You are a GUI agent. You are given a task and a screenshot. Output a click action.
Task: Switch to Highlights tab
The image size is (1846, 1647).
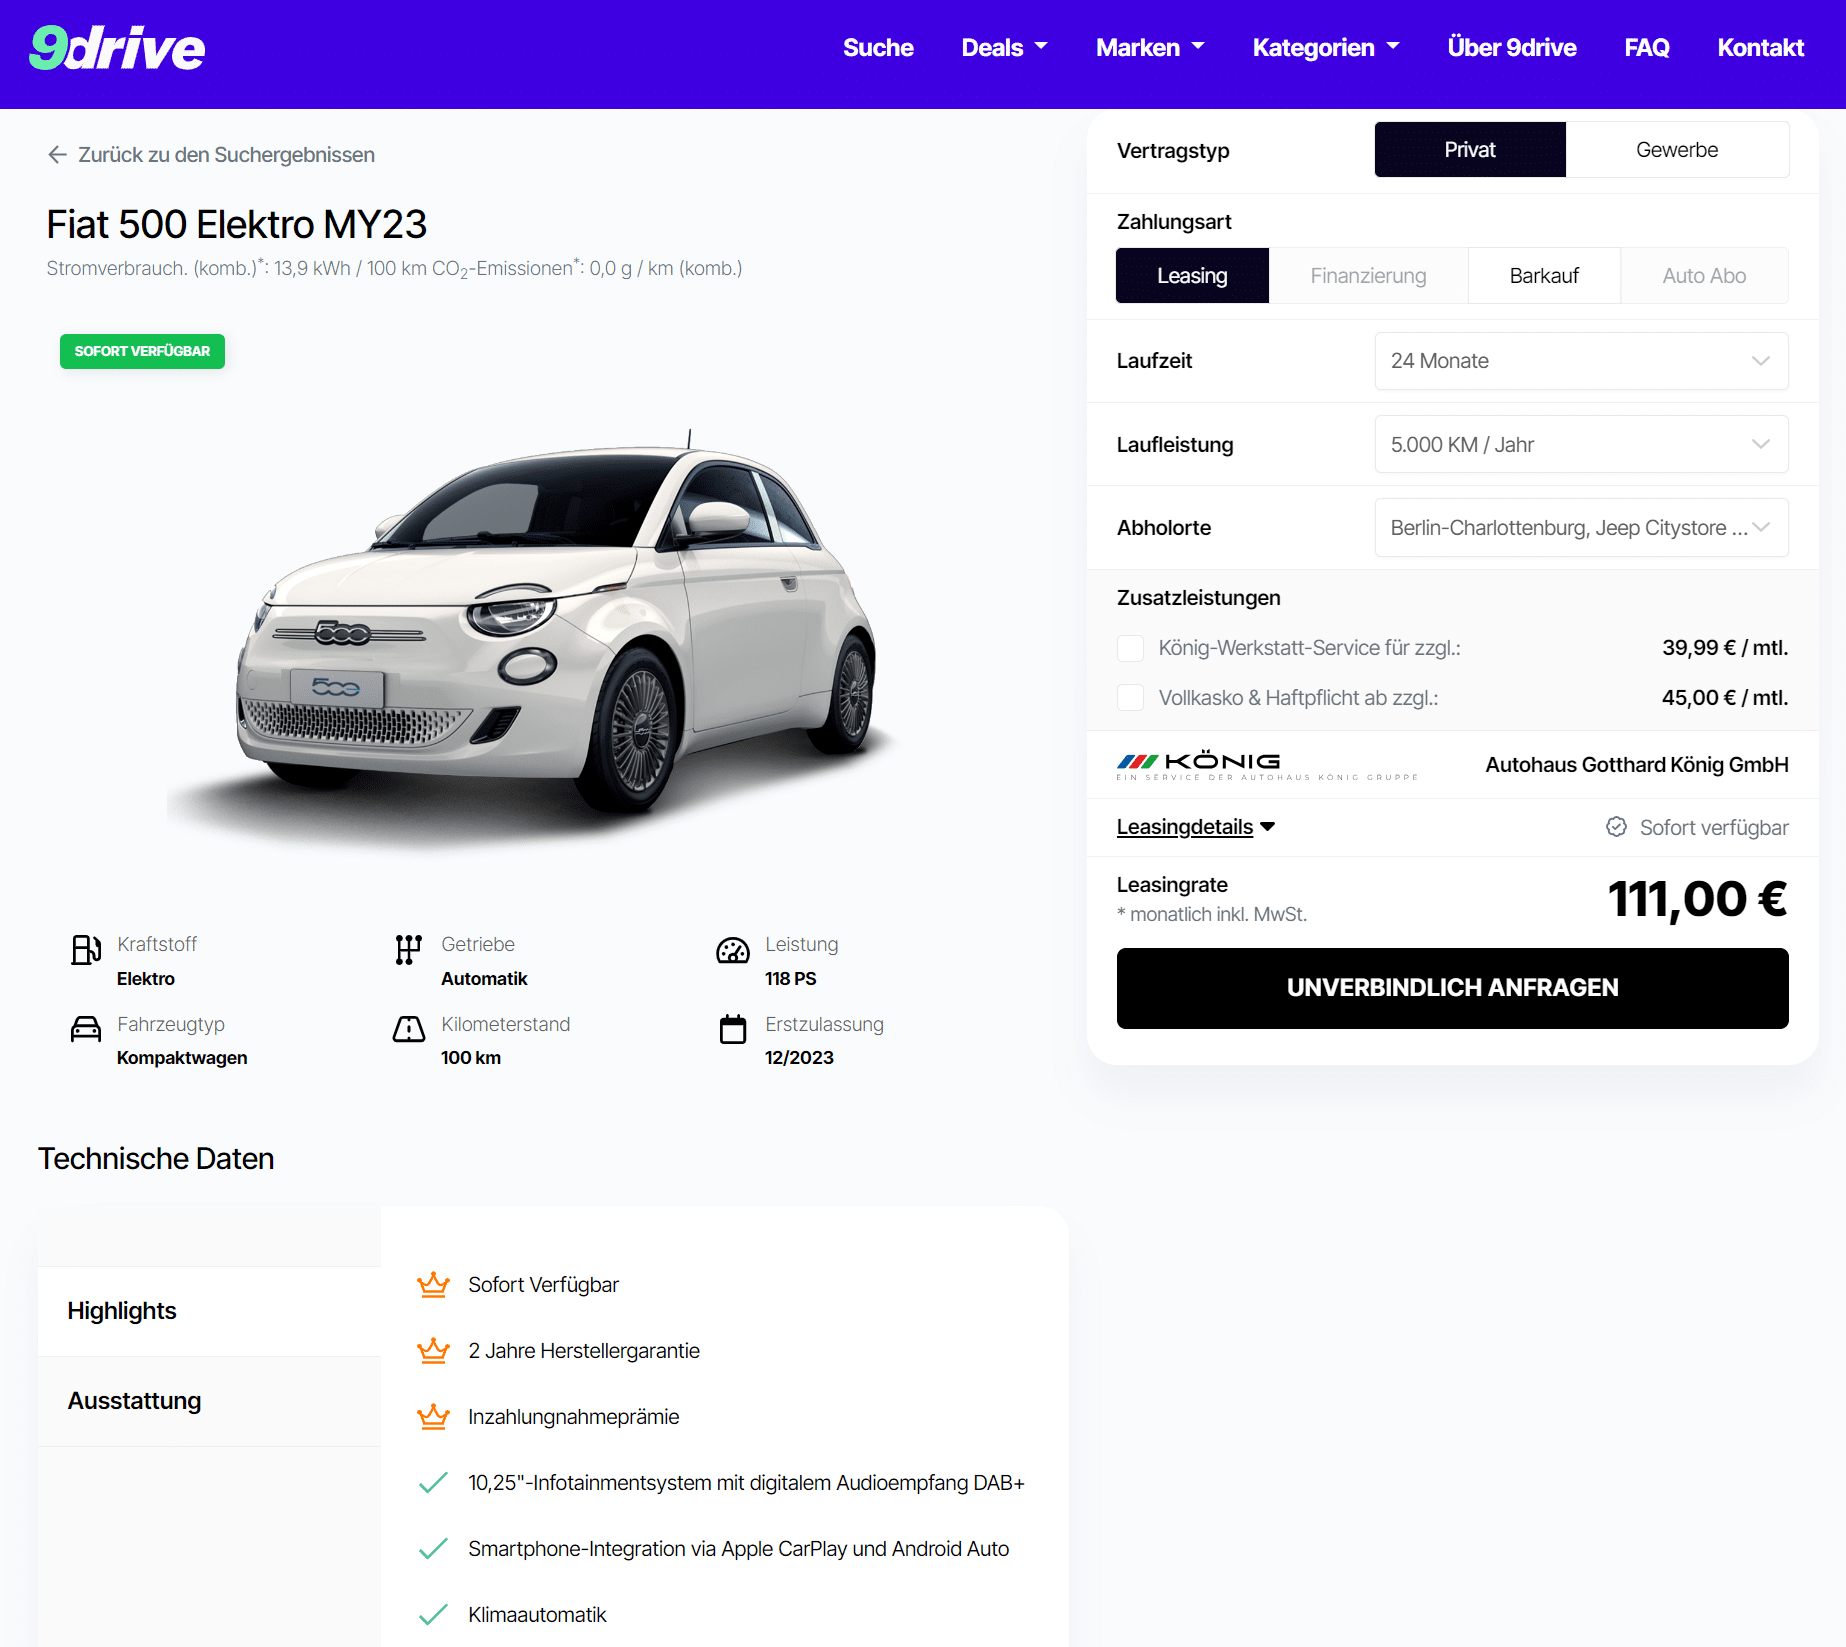point(209,1311)
